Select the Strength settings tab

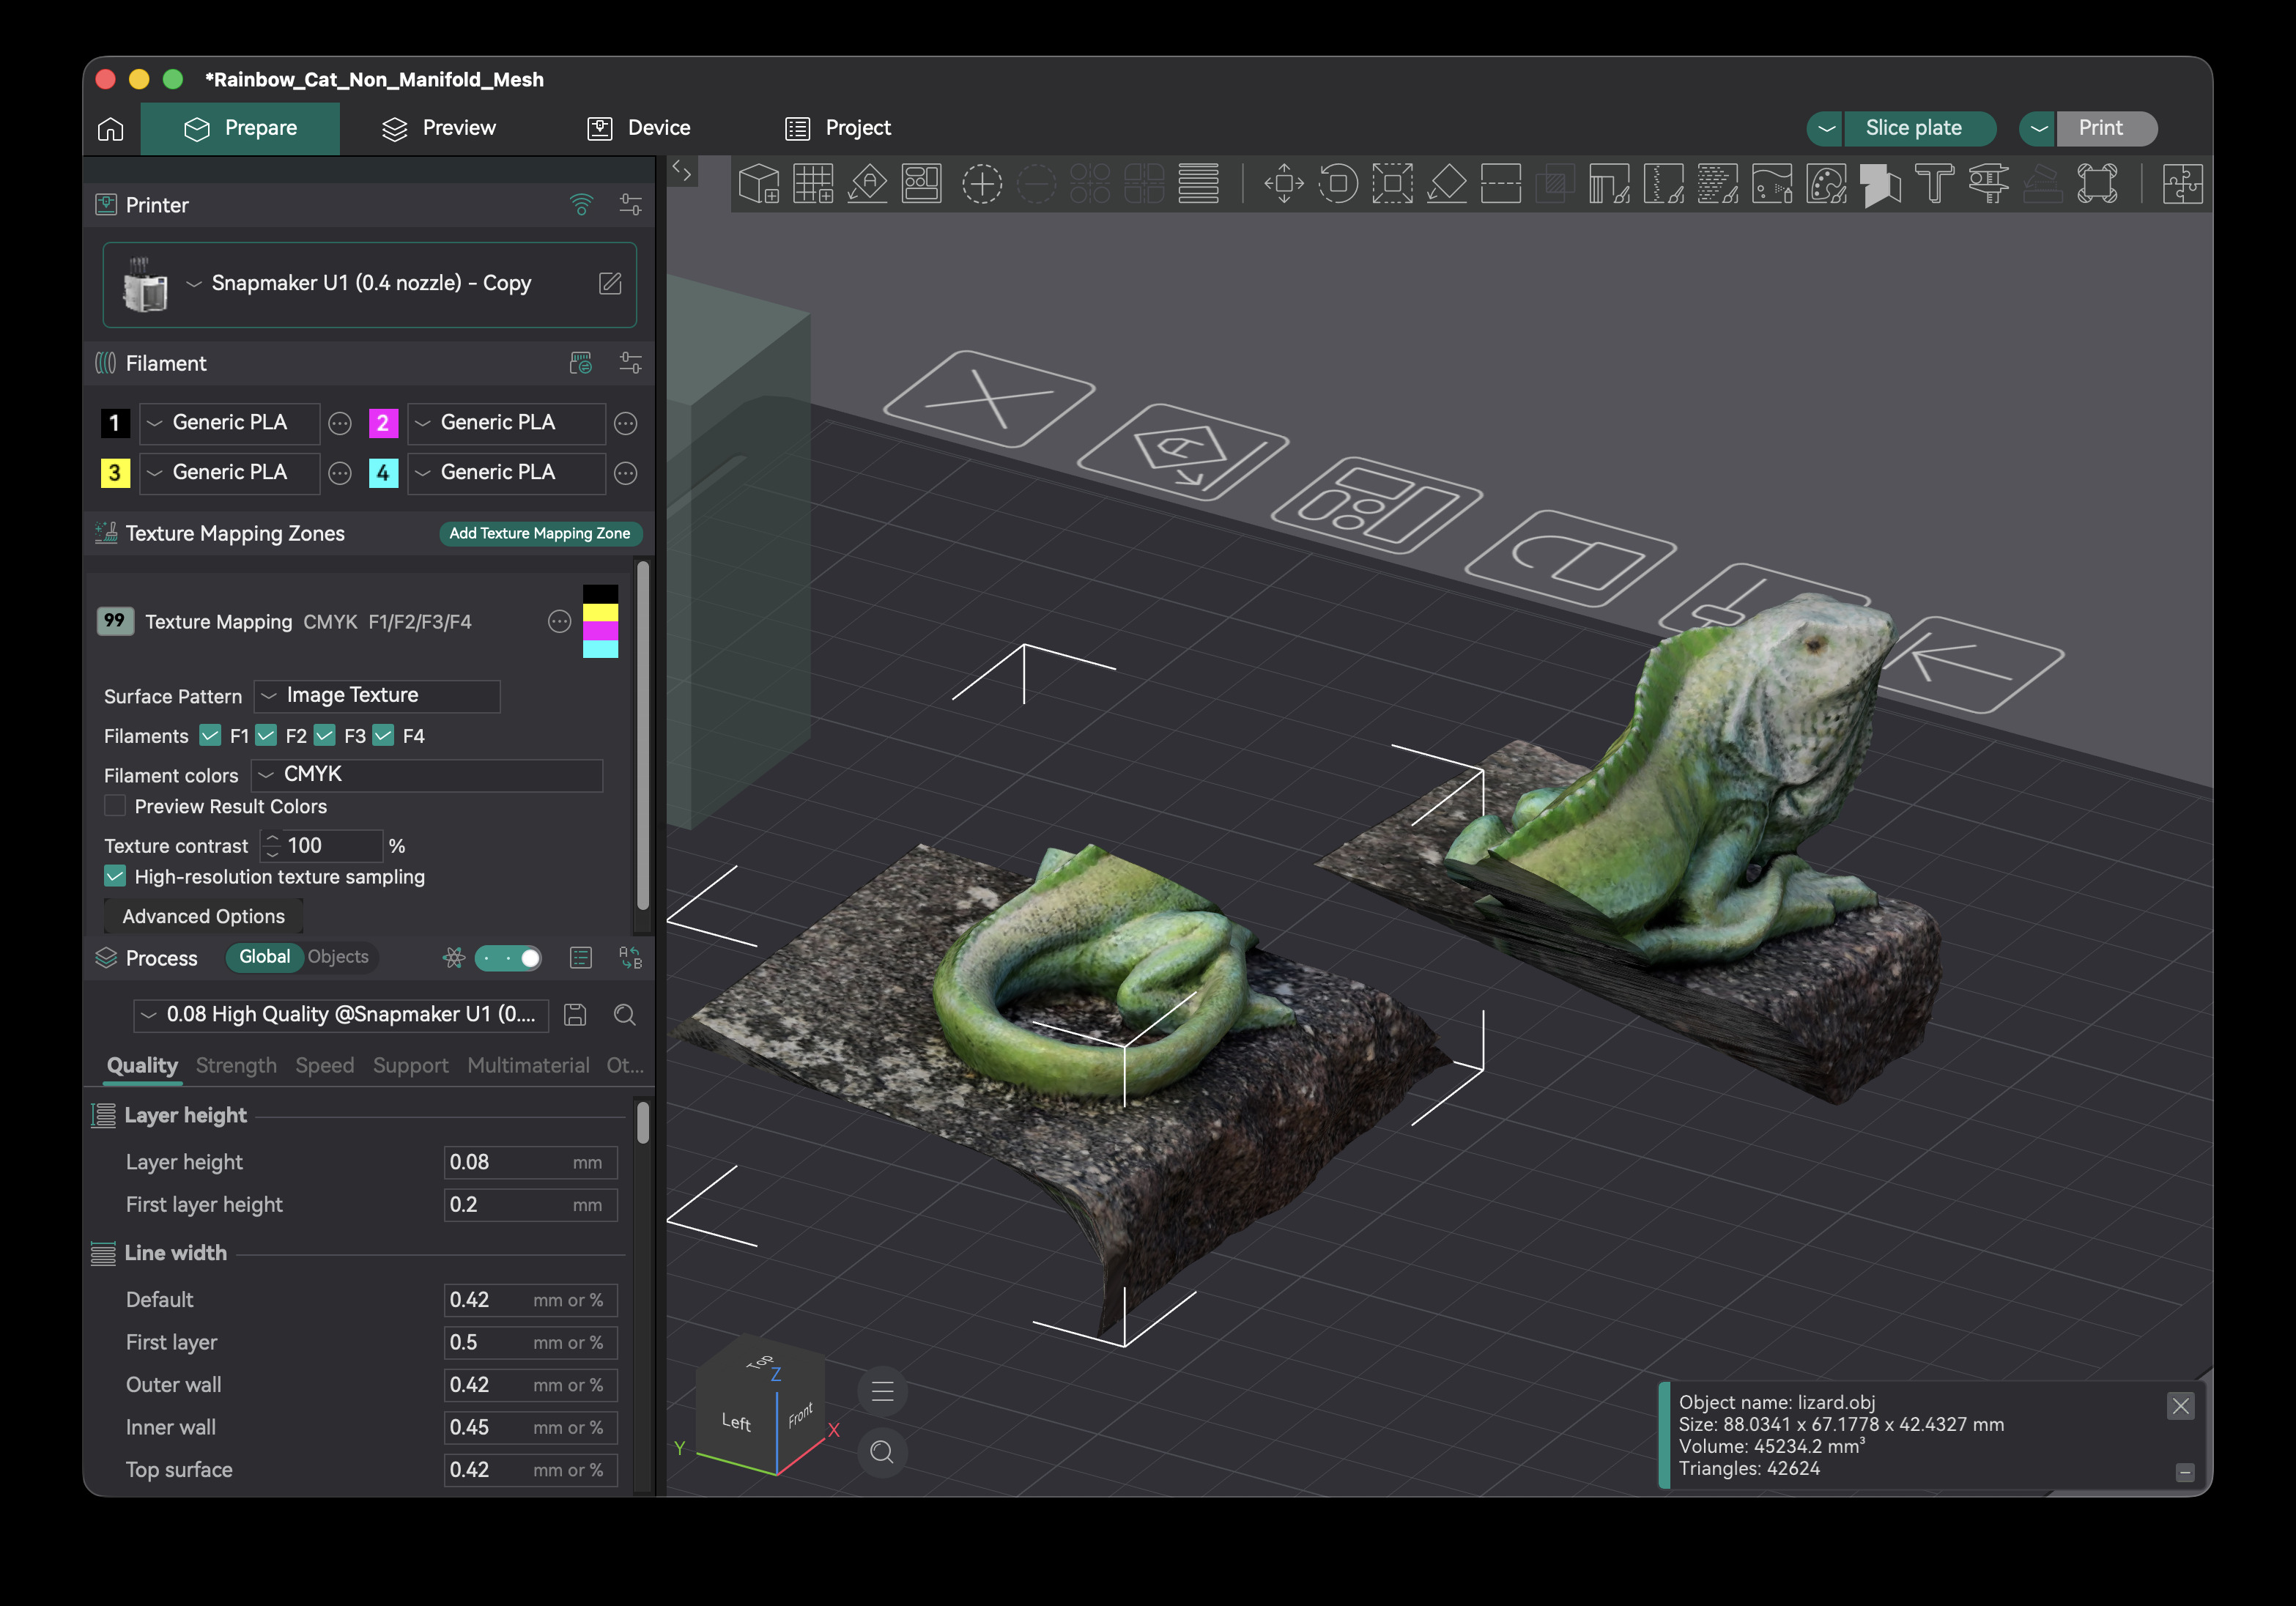[236, 1066]
